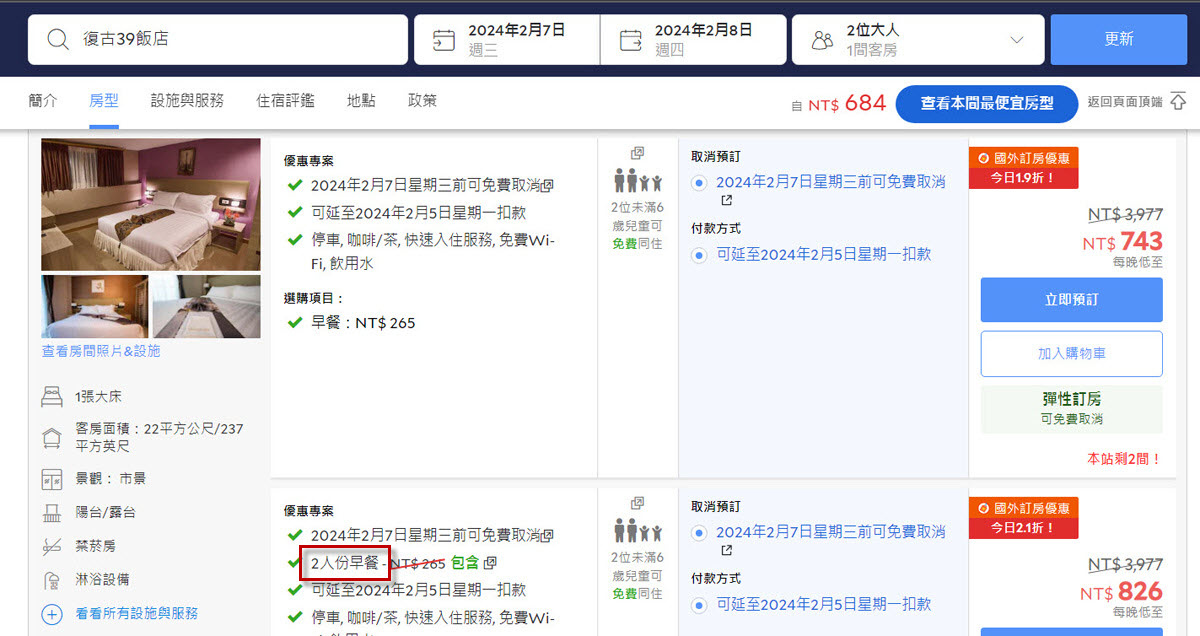Viewport: 1200px width, 636px height.
Task: Click the 國外訂房優惠 今日1.9折 badge
Action: tap(1023, 168)
